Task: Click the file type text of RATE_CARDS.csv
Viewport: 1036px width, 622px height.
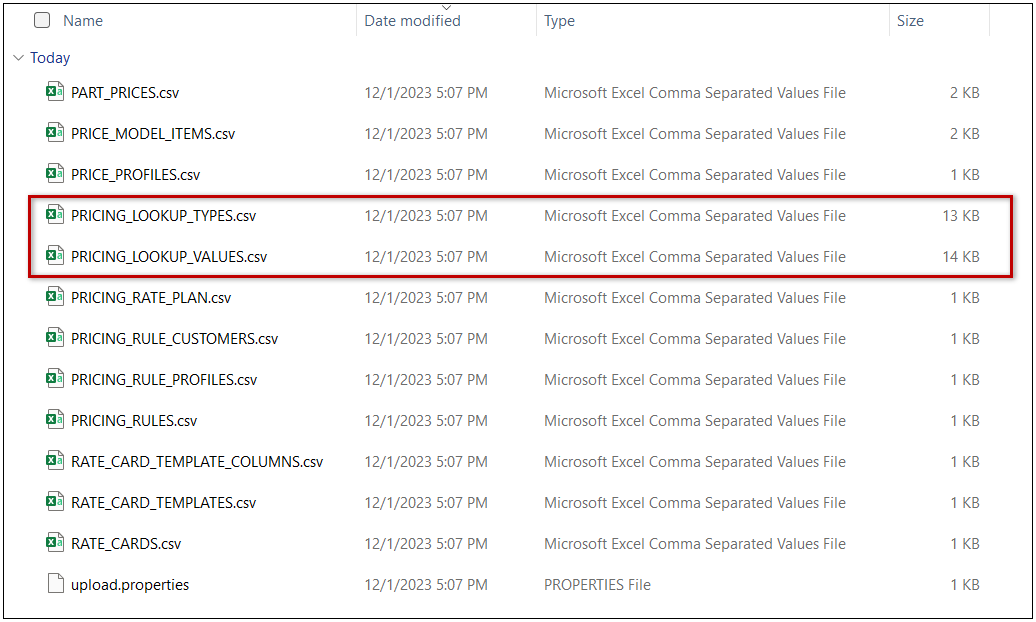Action: (x=694, y=544)
